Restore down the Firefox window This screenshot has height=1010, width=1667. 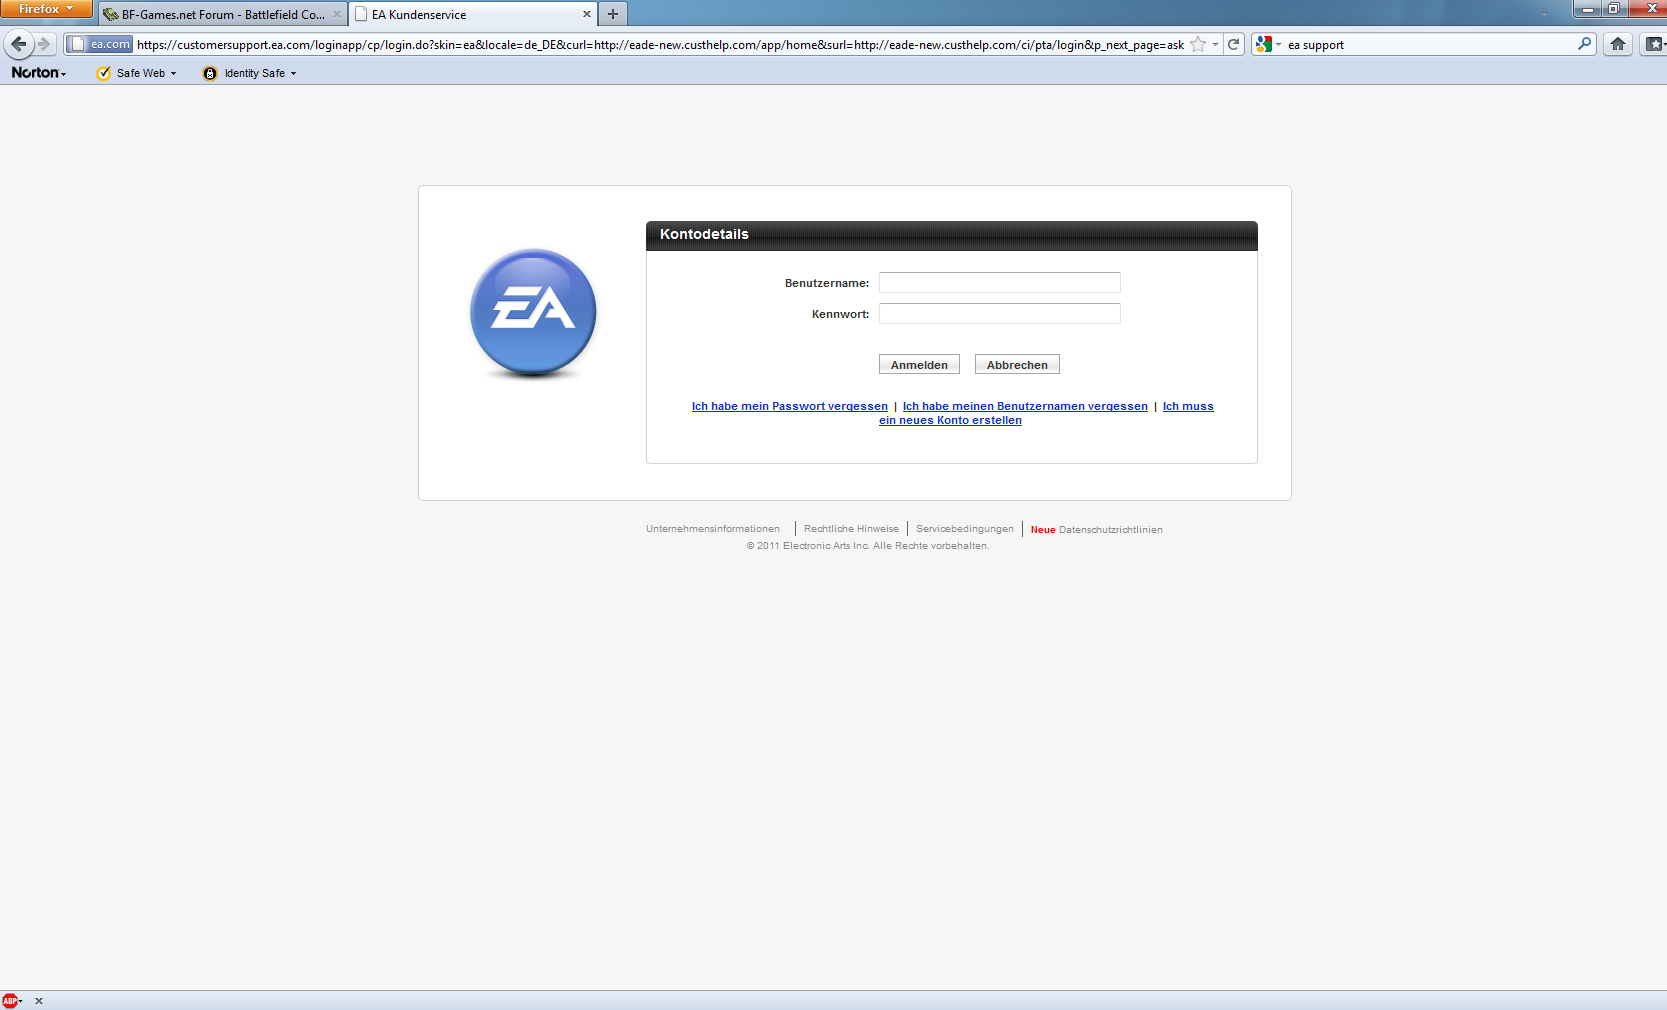point(1613,9)
